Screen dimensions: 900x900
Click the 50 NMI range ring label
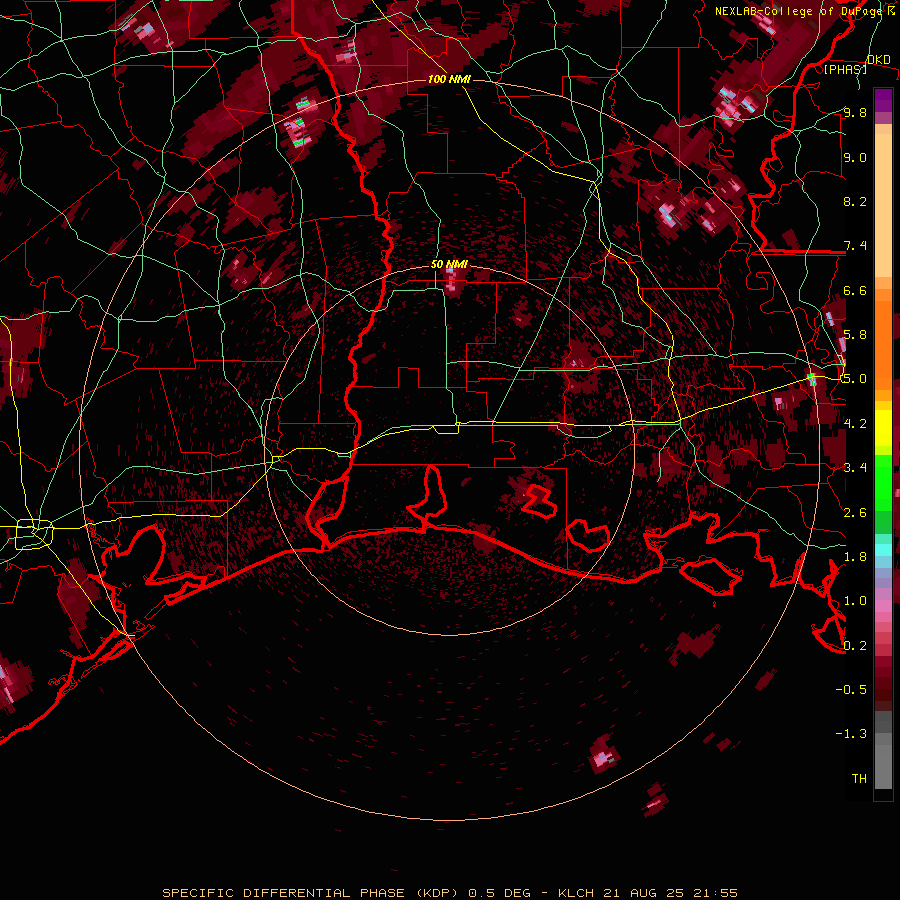pos(449,264)
